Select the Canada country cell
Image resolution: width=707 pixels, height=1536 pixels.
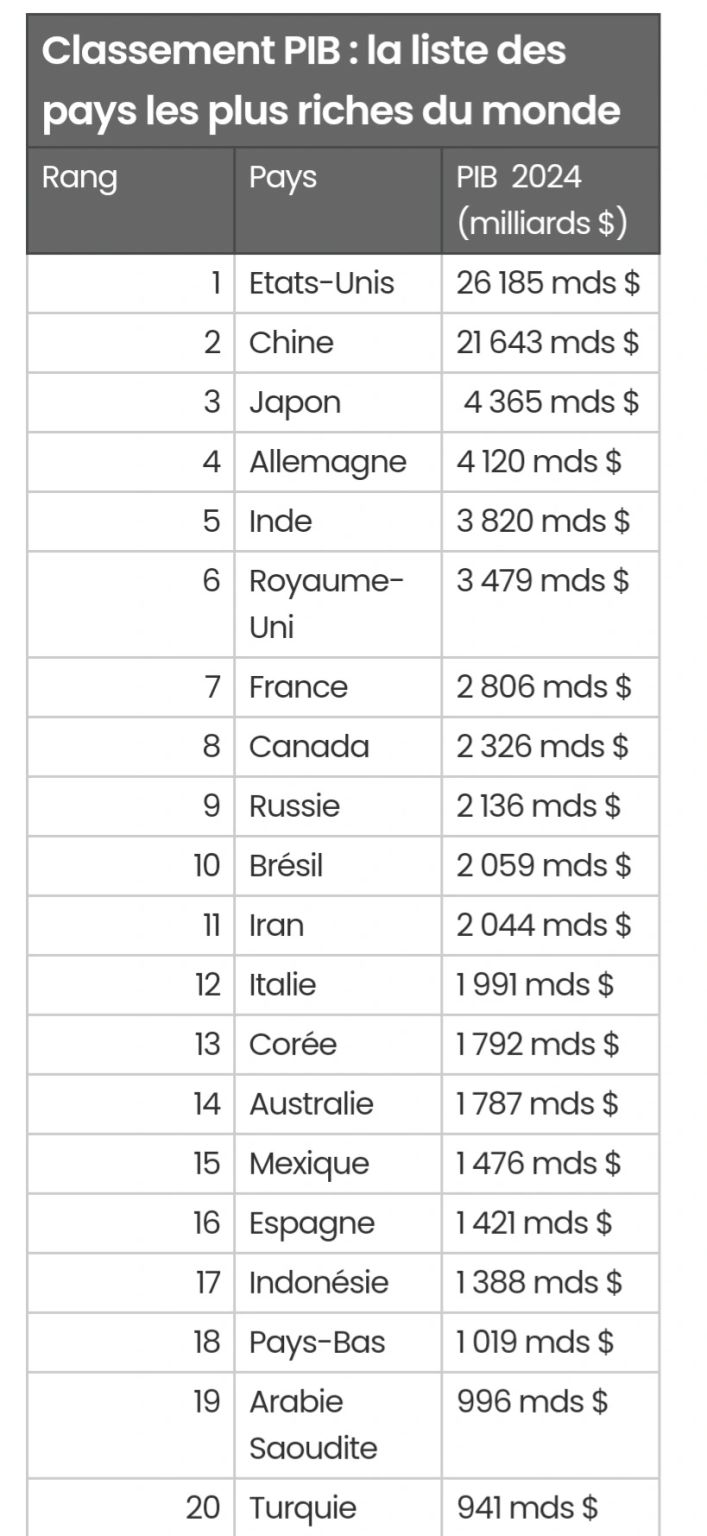pyautogui.click(x=338, y=747)
